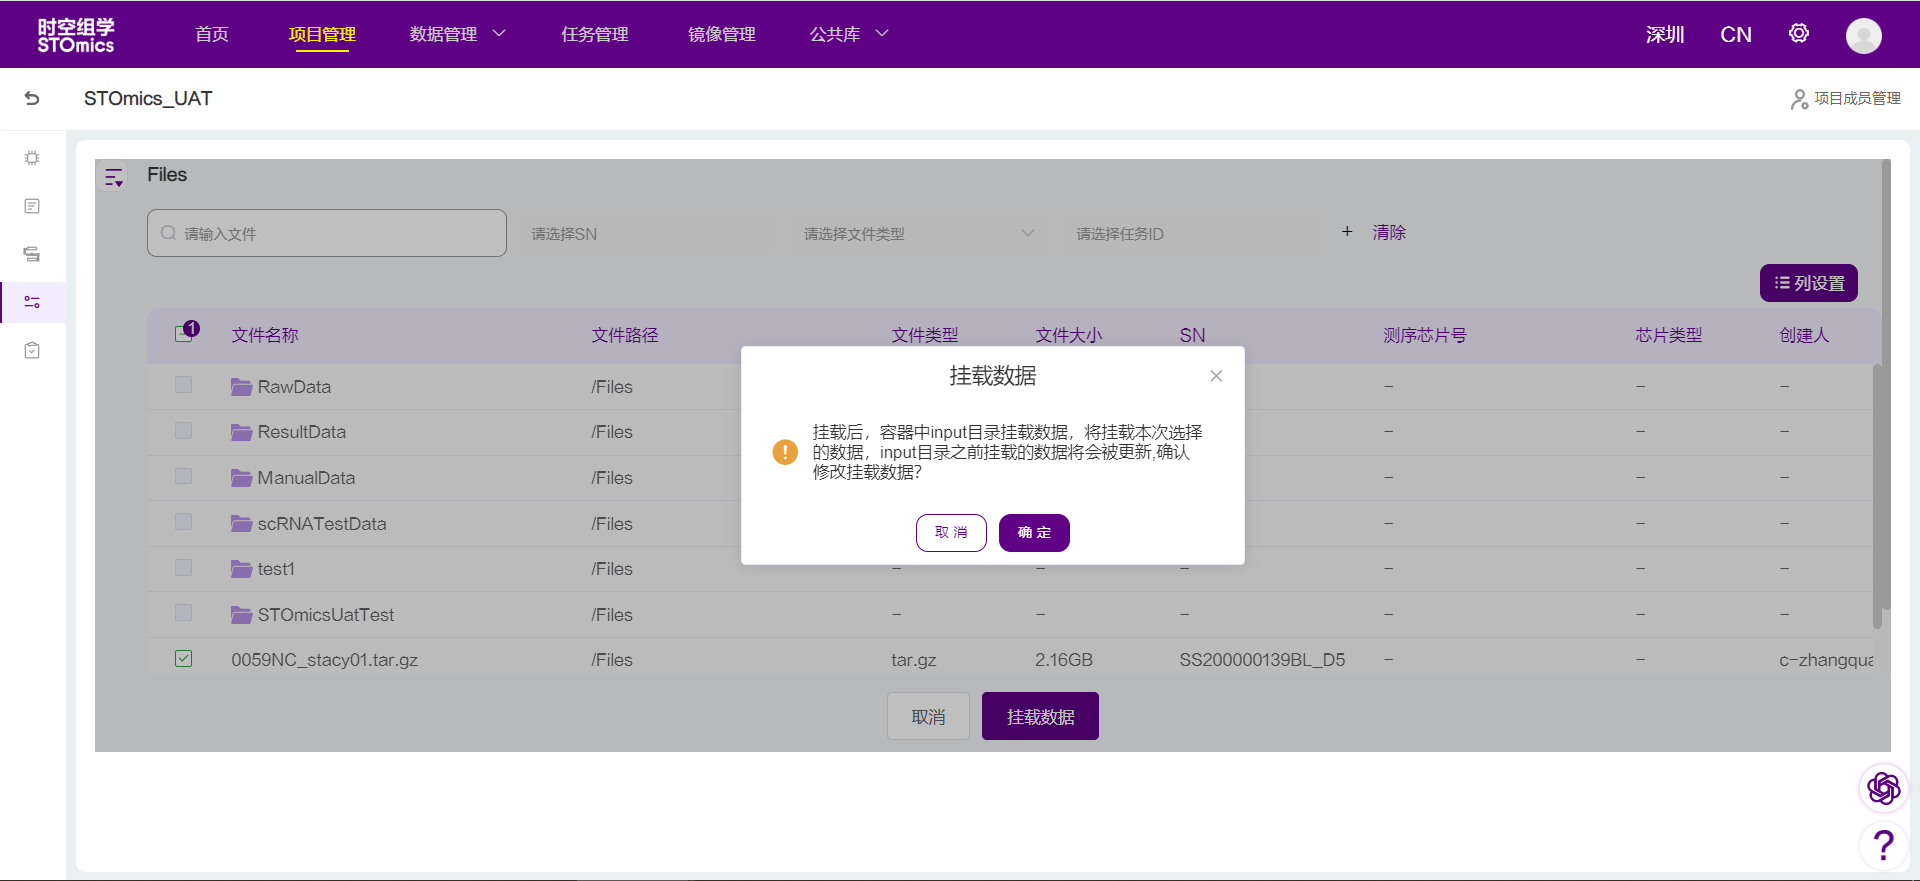Confirm mounting with the 确定 button
This screenshot has width=1920, height=881.
pyautogui.click(x=1034, y=533)
